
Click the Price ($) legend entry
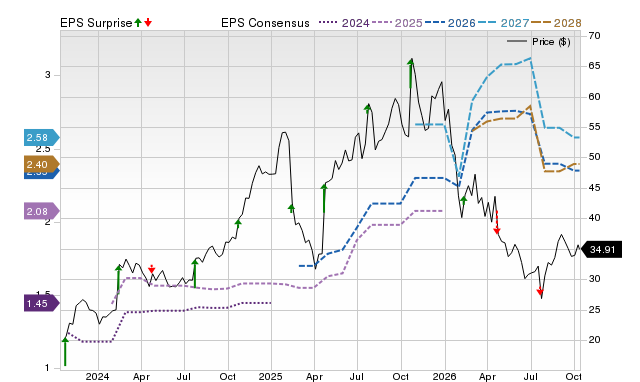point(538,42)
